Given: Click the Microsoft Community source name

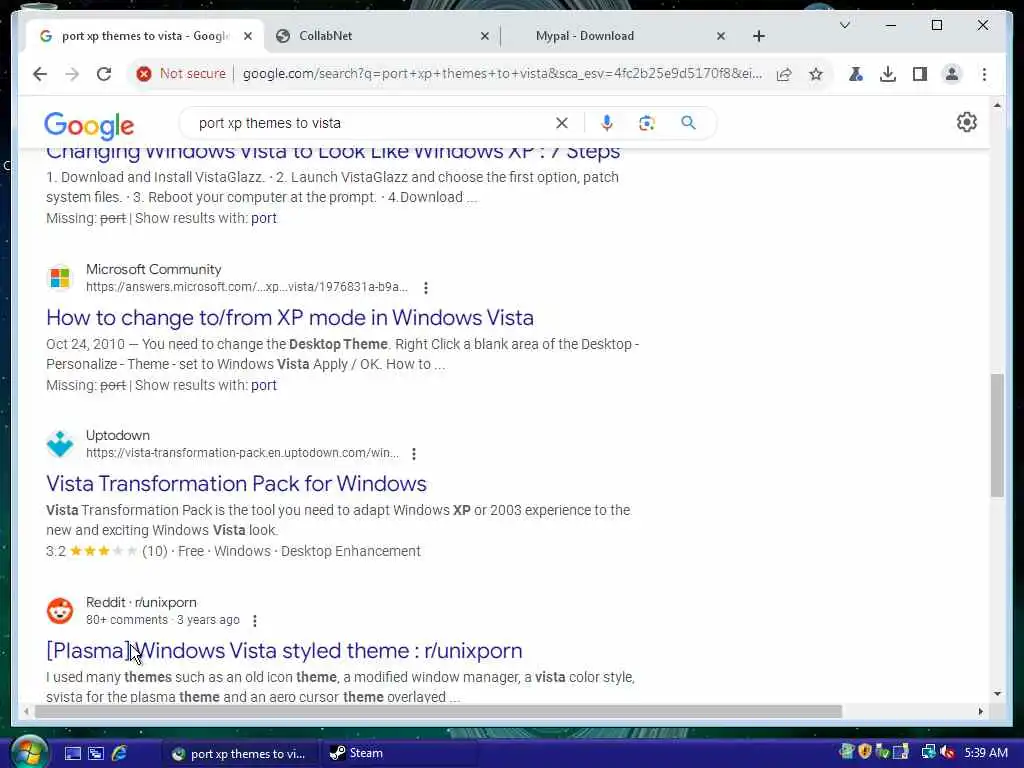Looking at the screenshot, I should tap(153, 269).
